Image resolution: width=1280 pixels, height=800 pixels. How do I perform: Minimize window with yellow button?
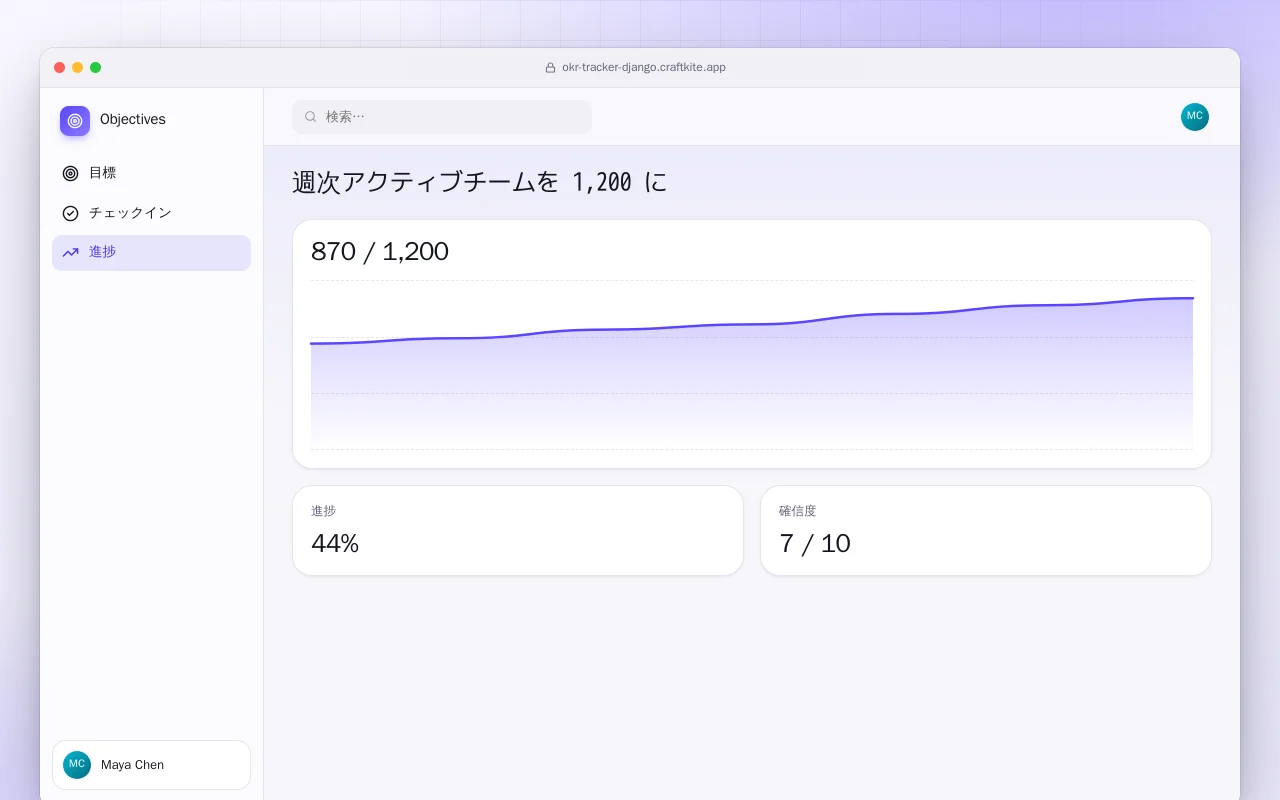coord(78,68)
